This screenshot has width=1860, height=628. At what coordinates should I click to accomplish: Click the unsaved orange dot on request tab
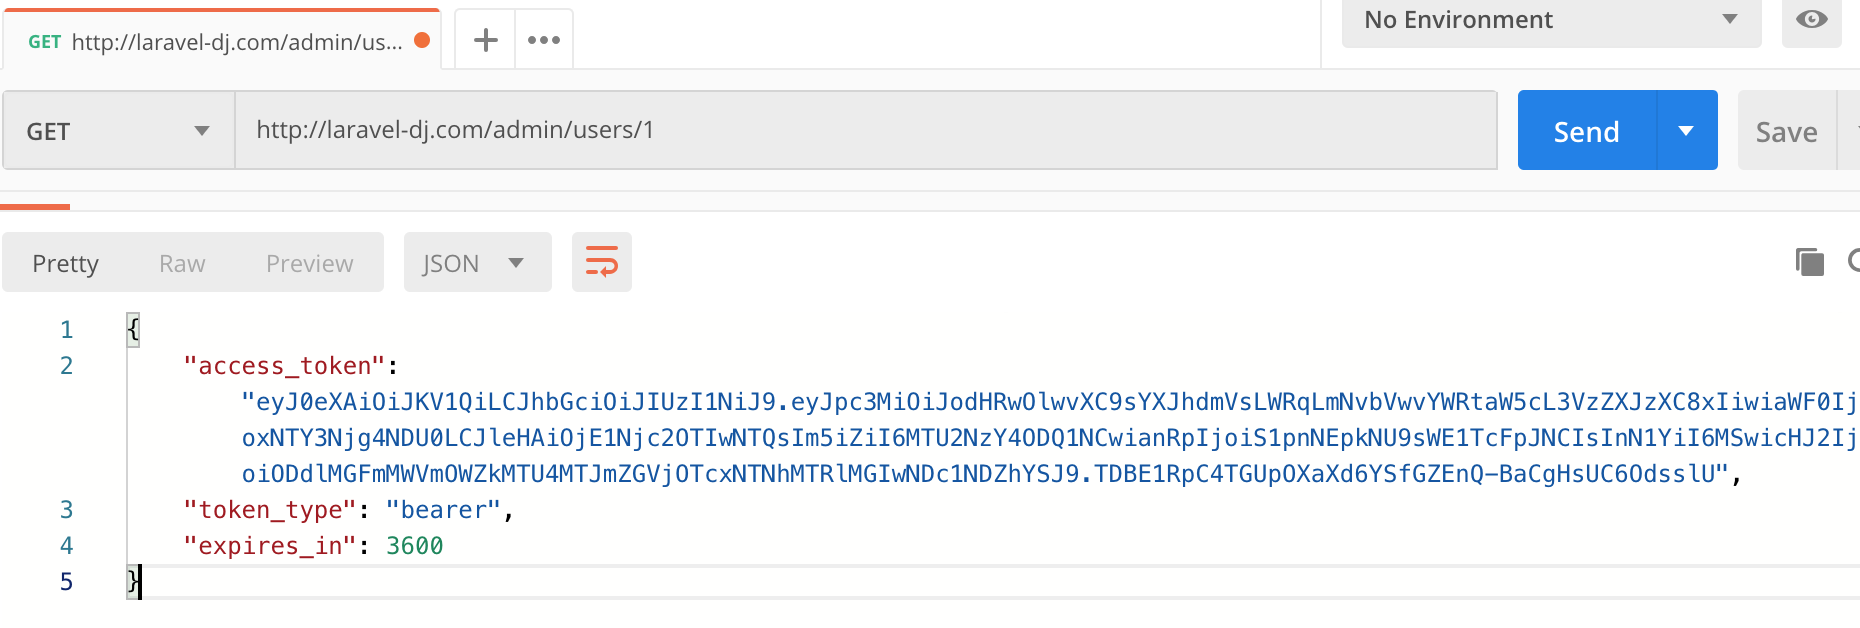[422, 40]
